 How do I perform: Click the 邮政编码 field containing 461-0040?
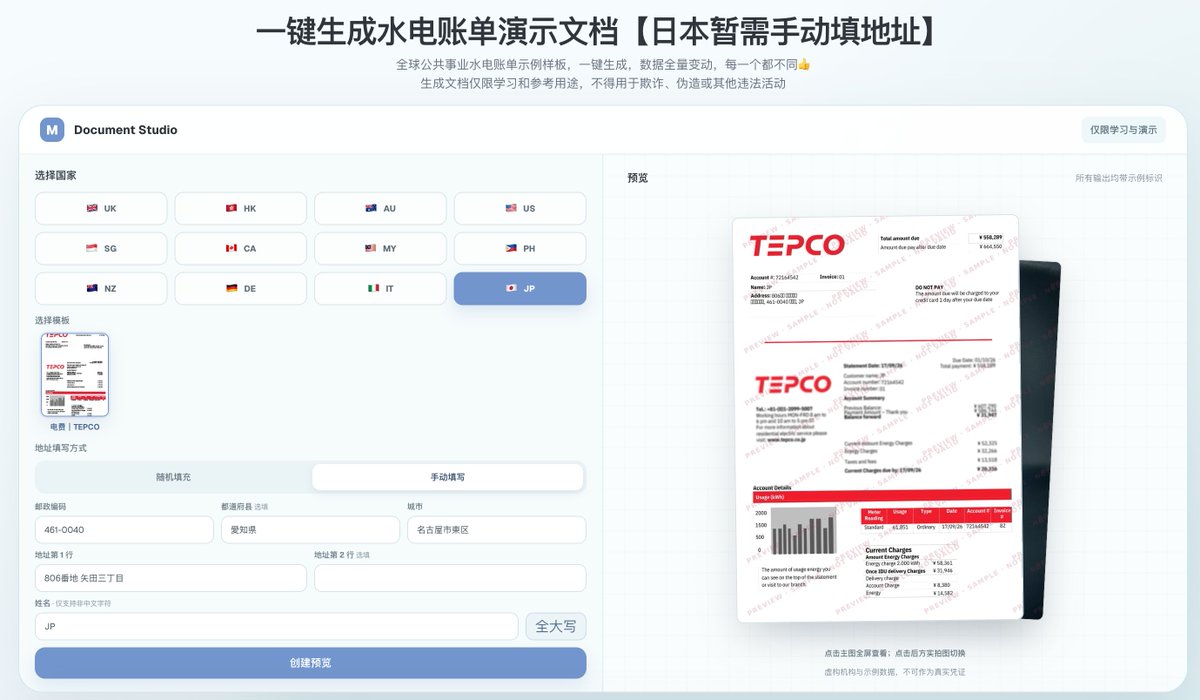[x=124, y=530]
